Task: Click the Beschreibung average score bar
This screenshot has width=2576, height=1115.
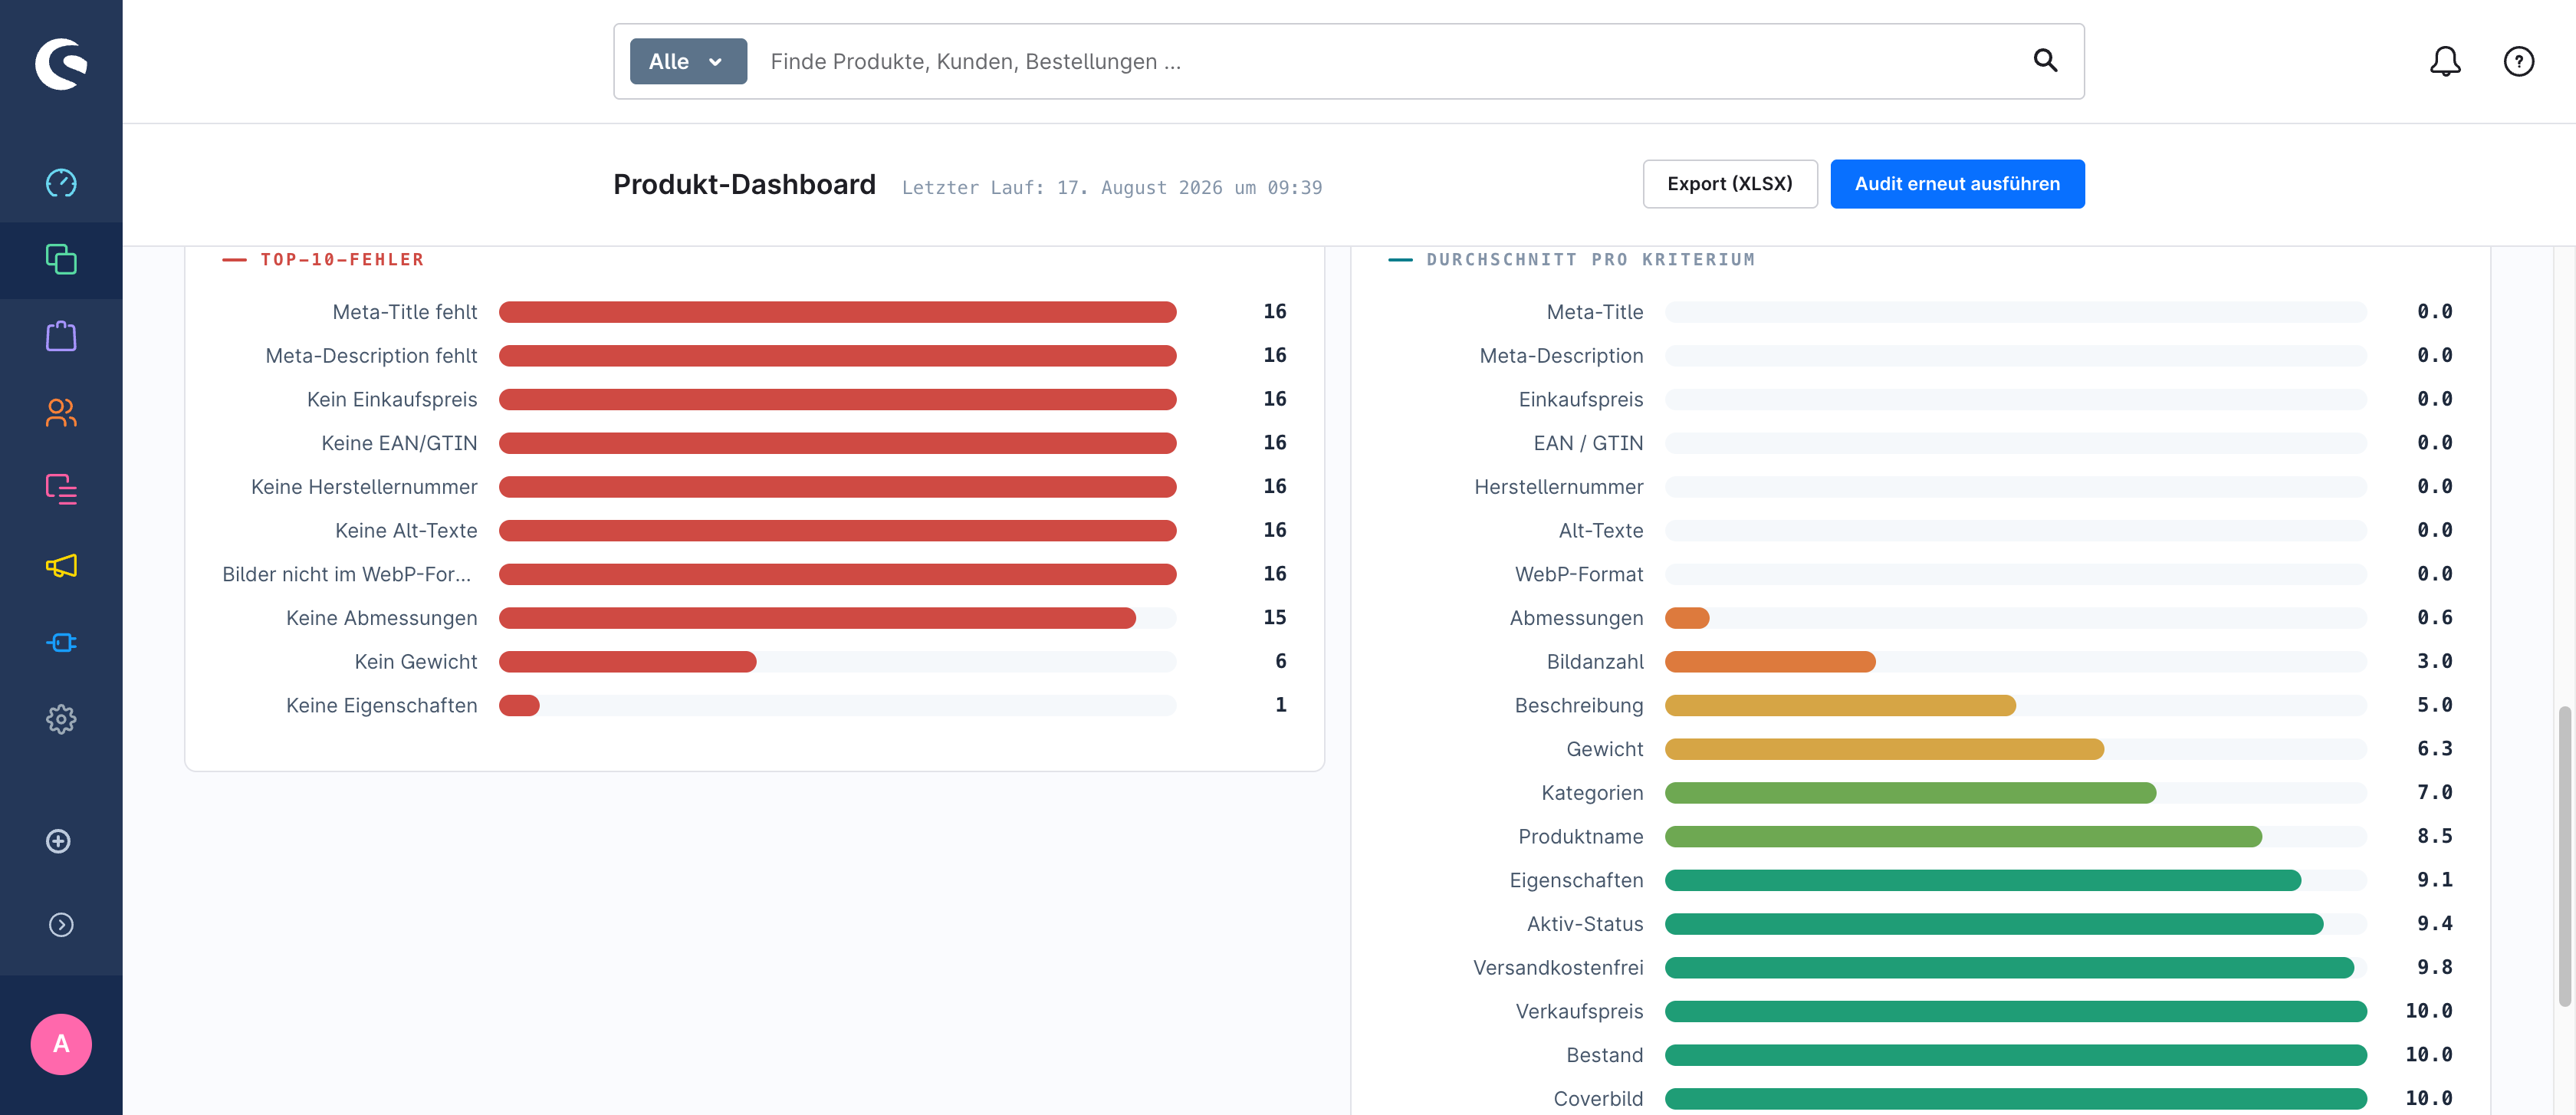Action: [2016, 706]
